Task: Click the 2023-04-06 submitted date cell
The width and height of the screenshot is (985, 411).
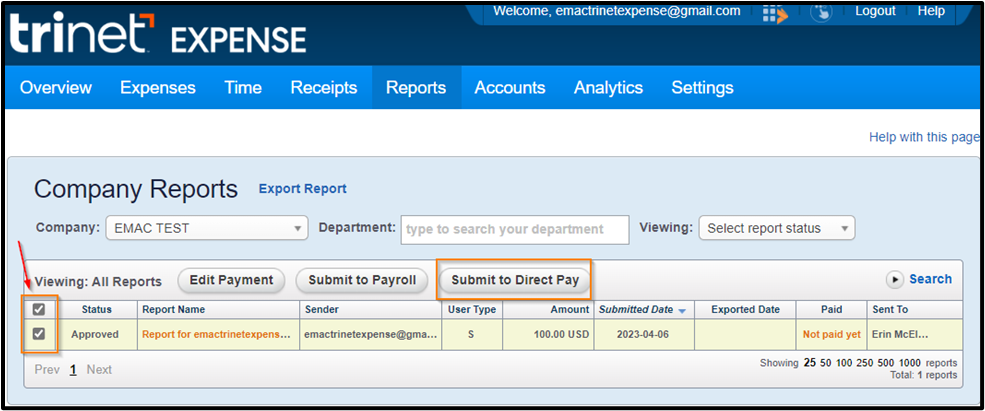Action: click(644, 334)
